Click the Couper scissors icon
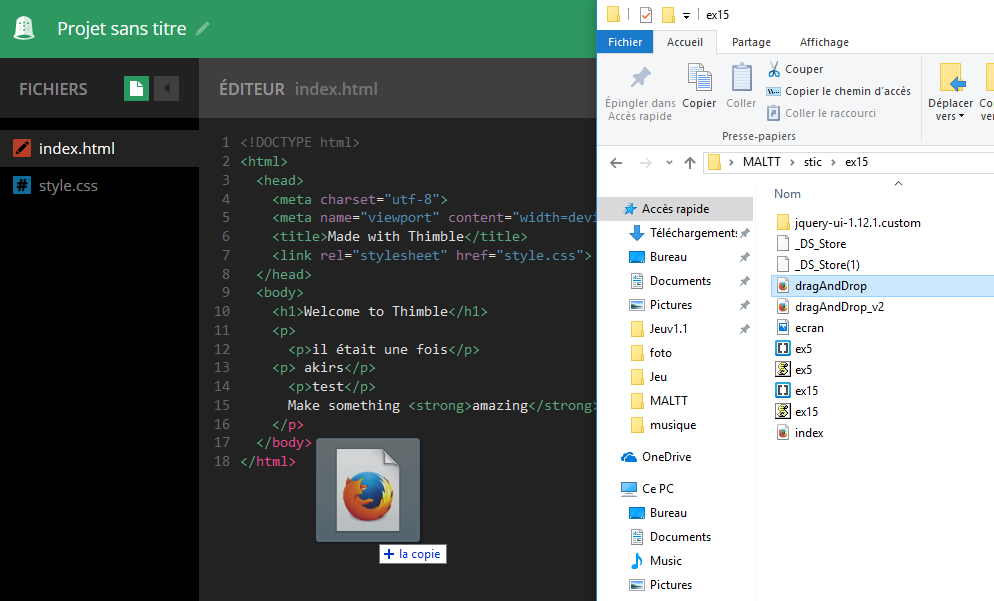 (774, 69)
